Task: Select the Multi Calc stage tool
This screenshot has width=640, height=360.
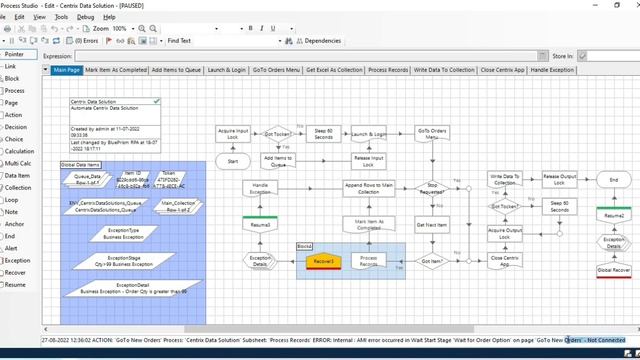Action: coord(18,163)
